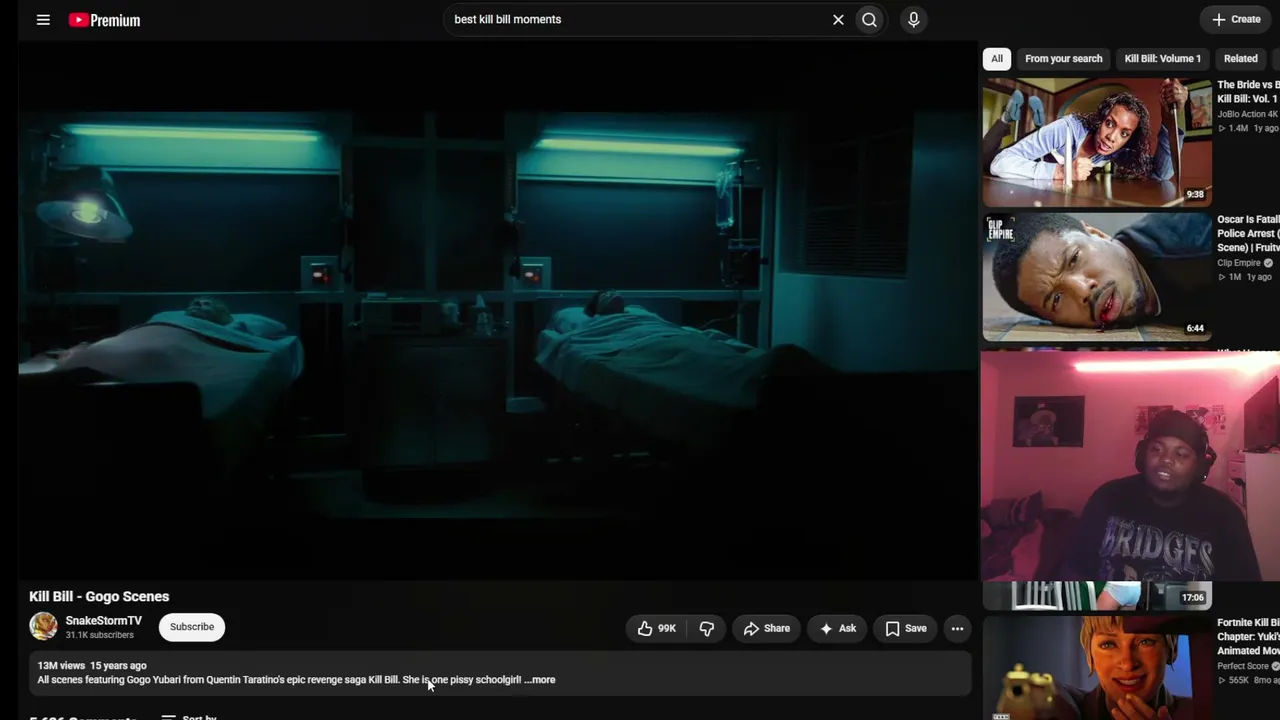Go to YouTube Premium home logo
Screen dimensions: 1280x720
(104, 20)
